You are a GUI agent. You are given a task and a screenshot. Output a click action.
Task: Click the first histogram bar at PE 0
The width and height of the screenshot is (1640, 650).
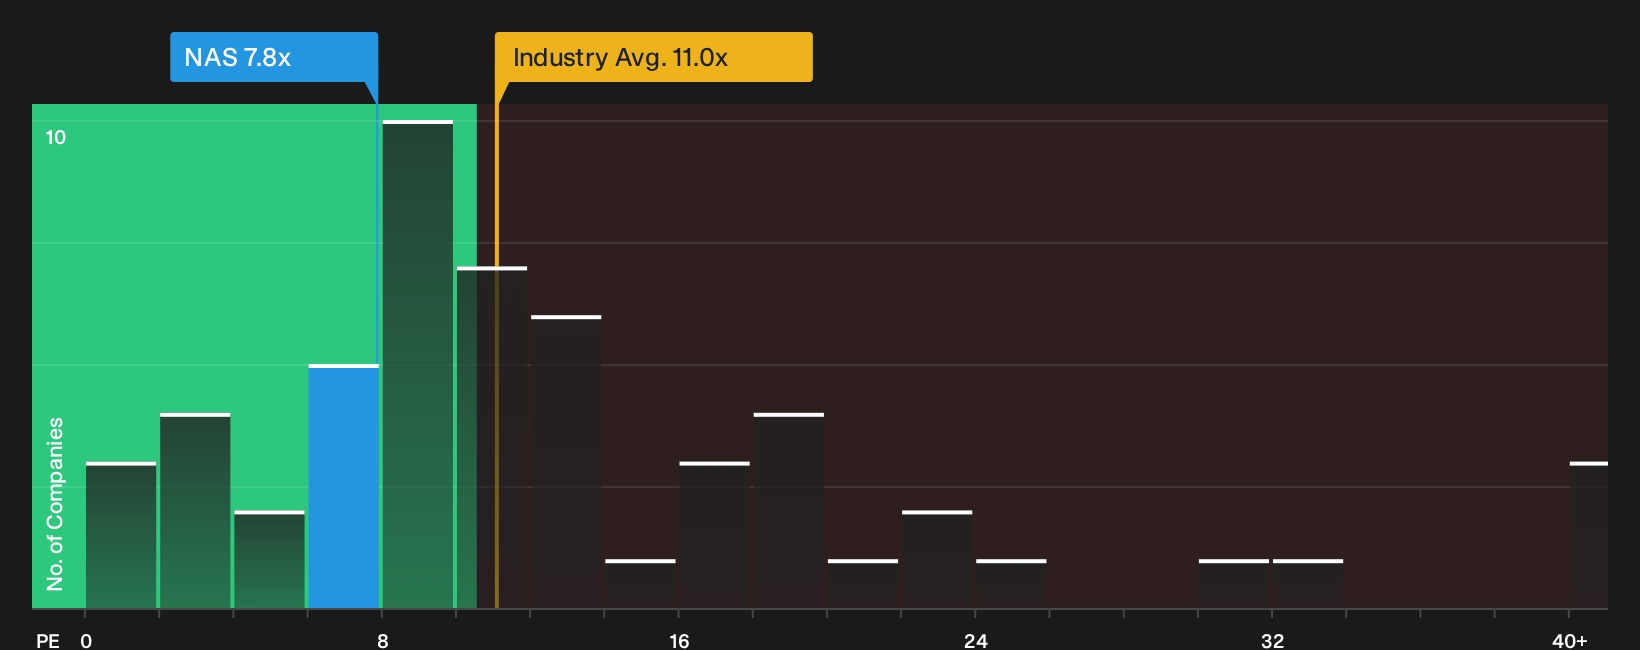(121, 536)
